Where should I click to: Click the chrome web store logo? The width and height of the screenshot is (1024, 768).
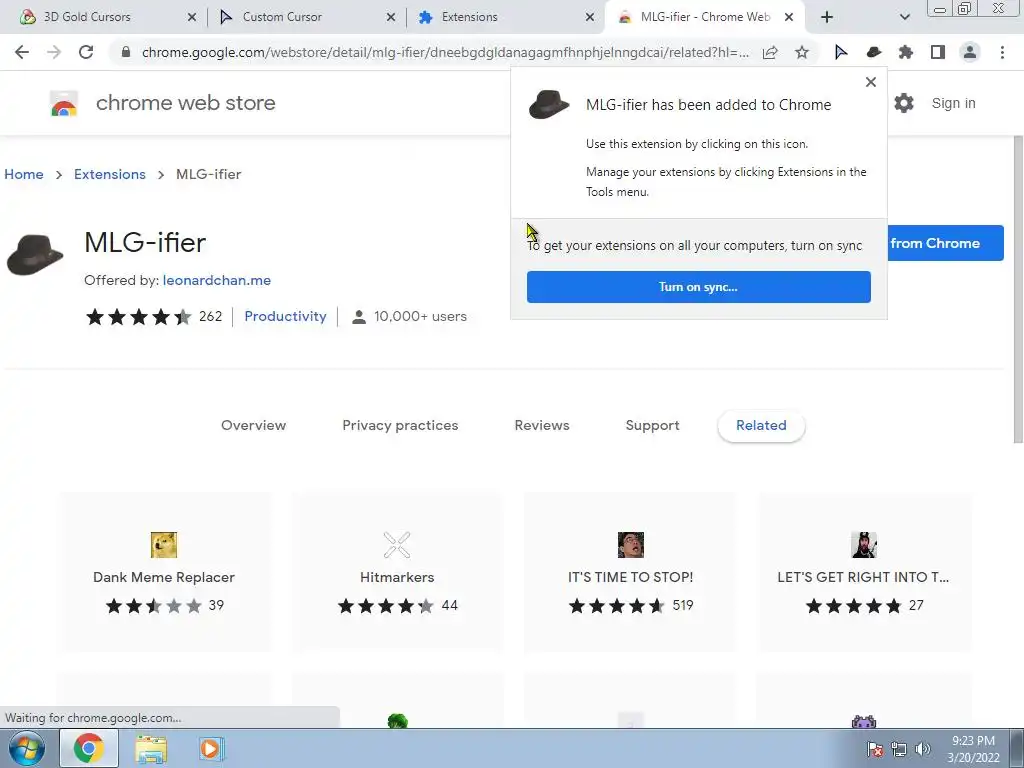(64, 104)
